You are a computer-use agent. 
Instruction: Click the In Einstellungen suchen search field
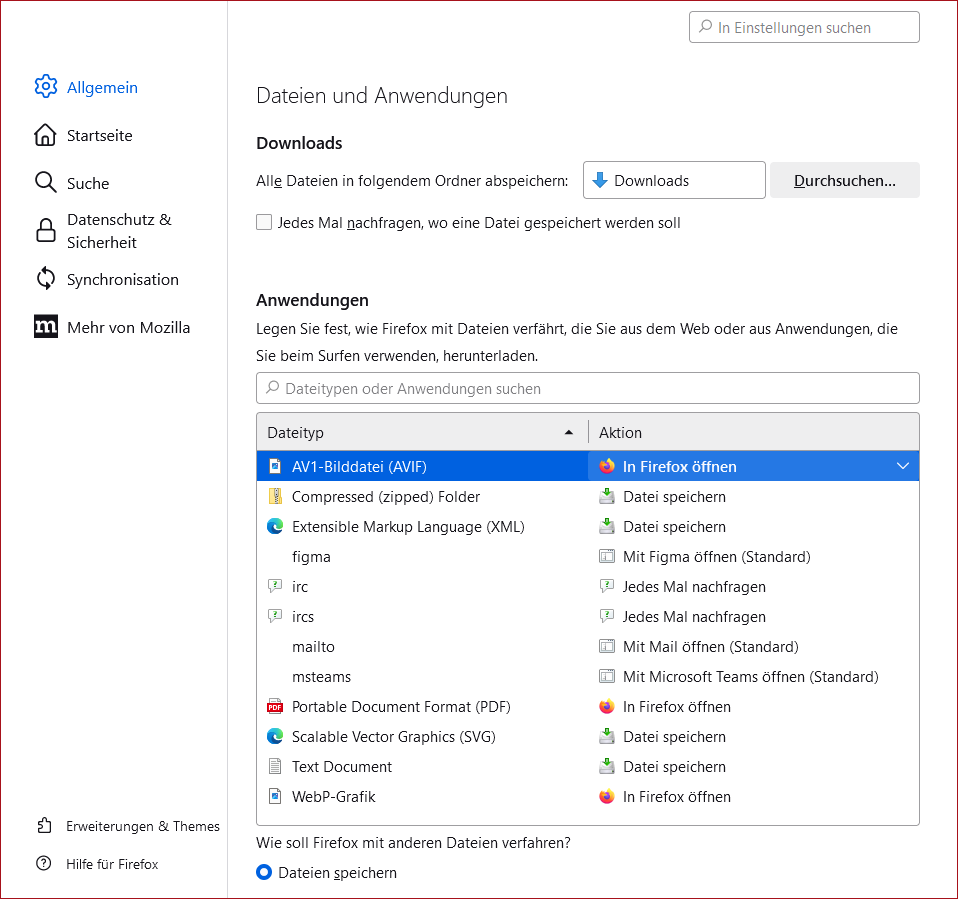pos(803,27)
